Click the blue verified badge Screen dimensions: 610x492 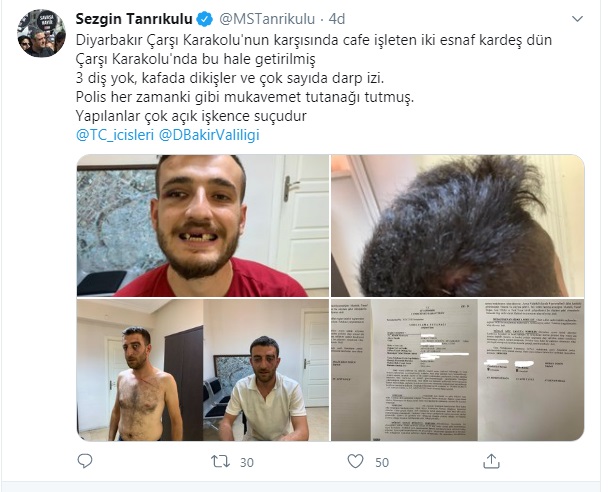click(205, 19)
